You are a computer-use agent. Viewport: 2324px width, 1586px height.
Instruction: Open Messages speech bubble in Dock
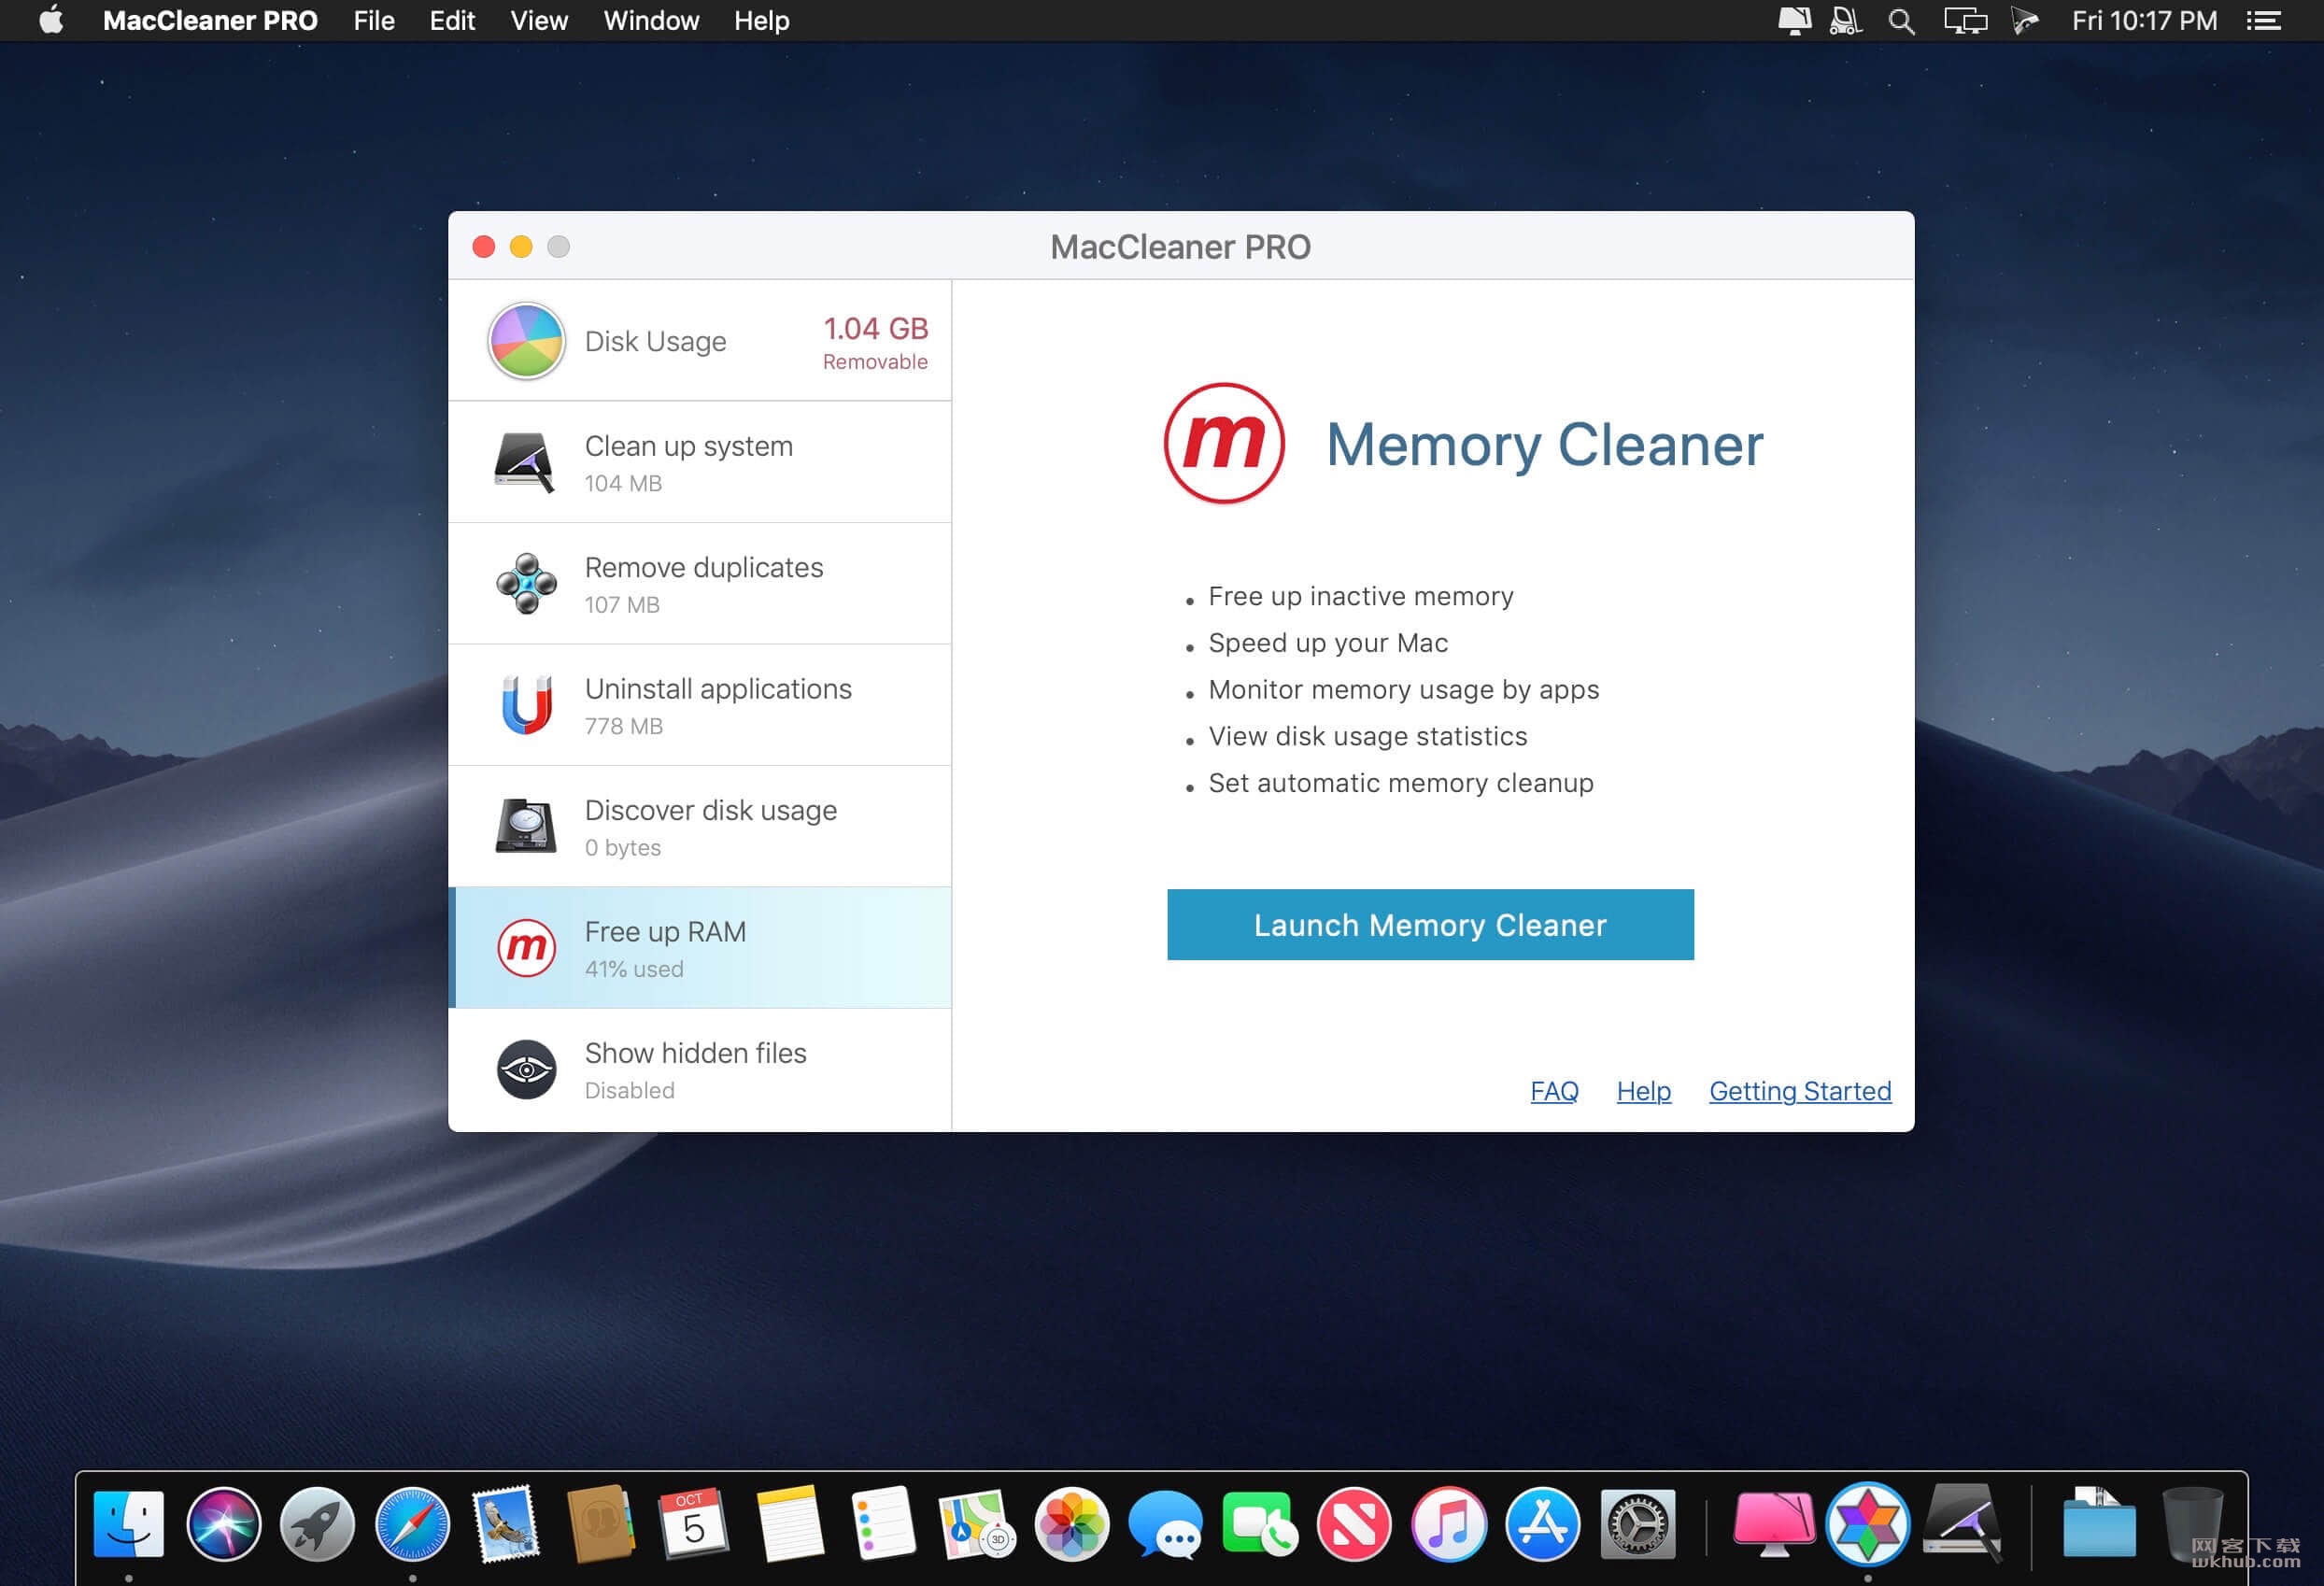point(1166,1524)
